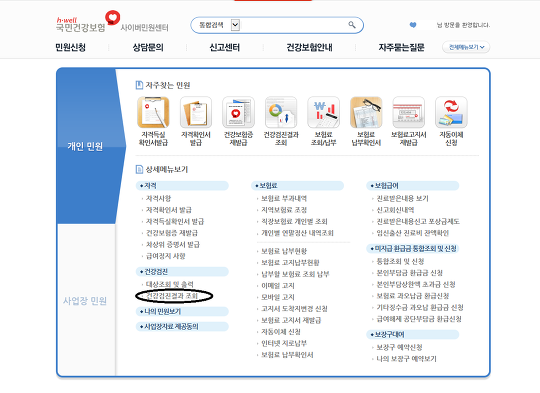
Task: Open the 진료받은내용 보기 link
Action: (x=402, y=198)
